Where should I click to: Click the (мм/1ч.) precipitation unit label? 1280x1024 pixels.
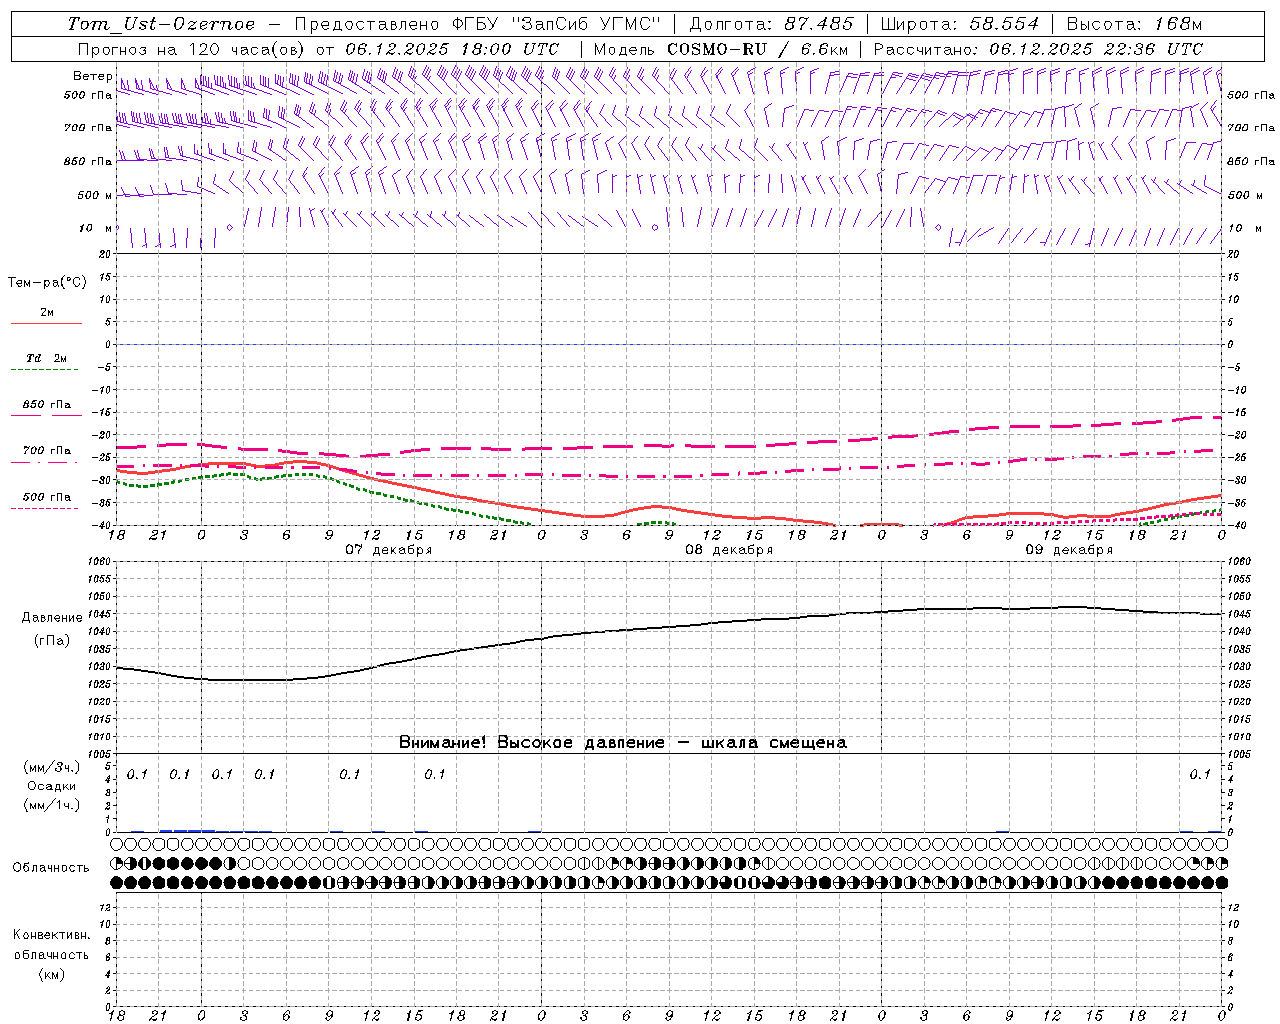pos(52,805)
